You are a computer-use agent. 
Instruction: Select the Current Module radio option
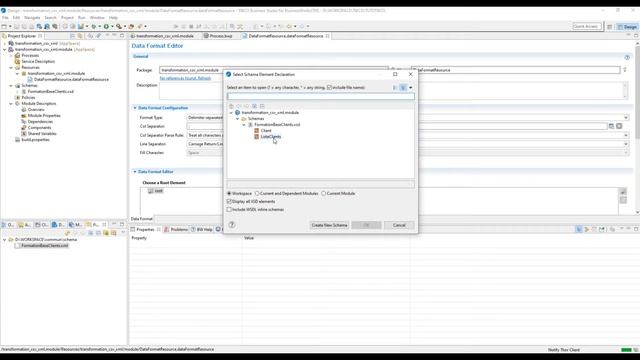click(x=324, y=193)
